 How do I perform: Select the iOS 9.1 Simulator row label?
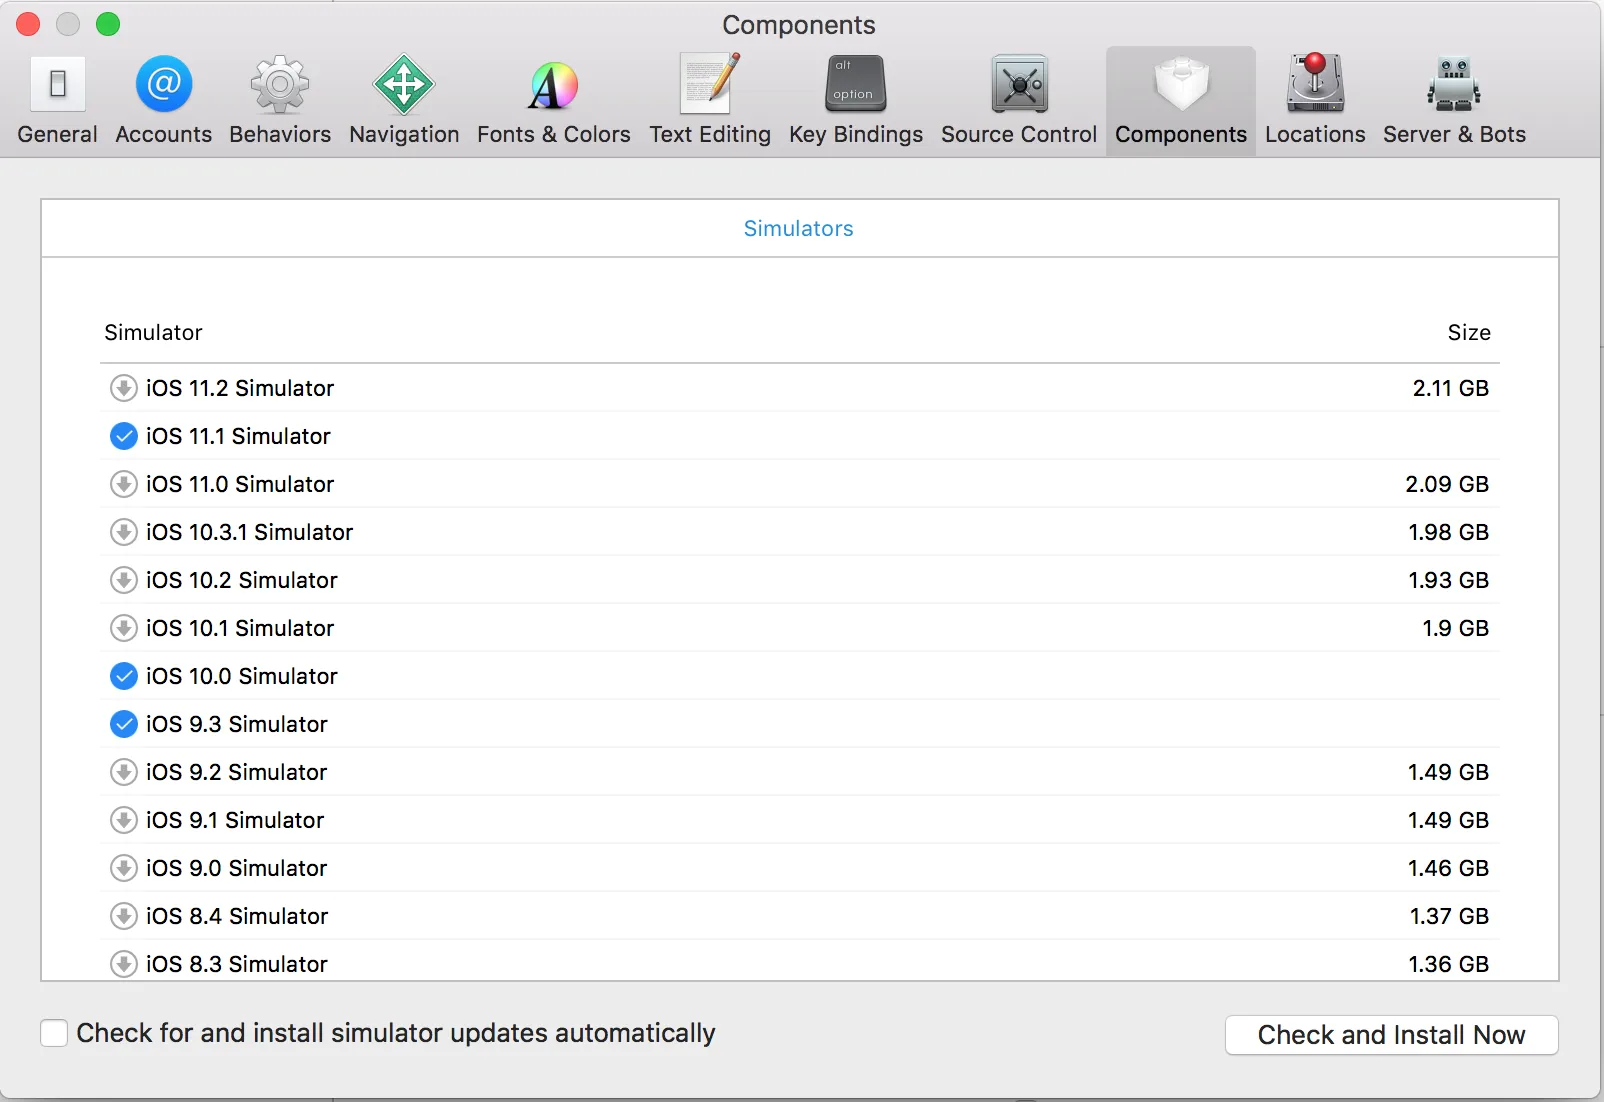(x=235, y=820)
